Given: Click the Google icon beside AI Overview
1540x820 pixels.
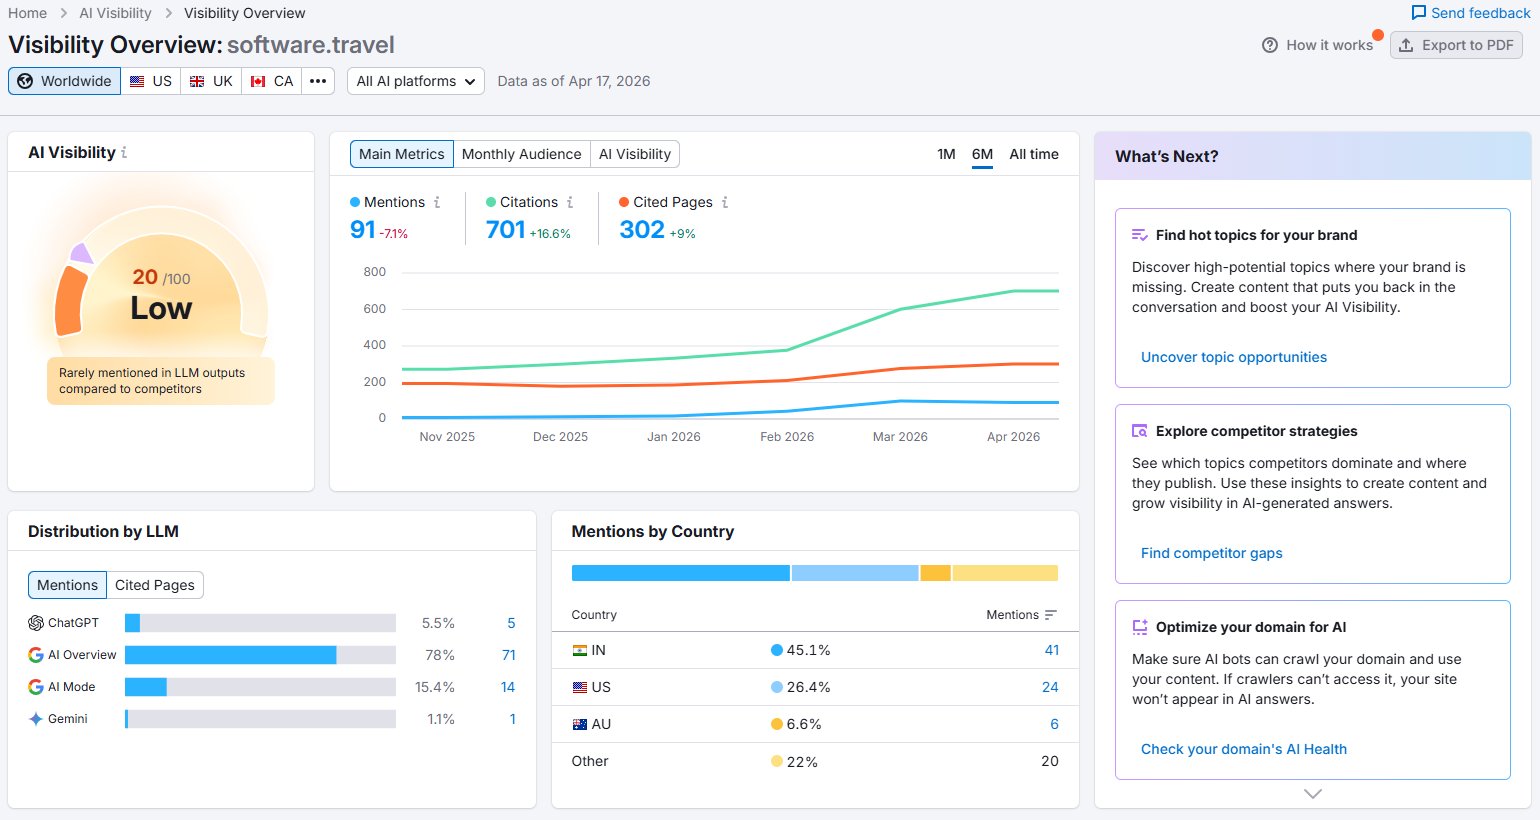Looking at the screenshot, I should (36, 655).
